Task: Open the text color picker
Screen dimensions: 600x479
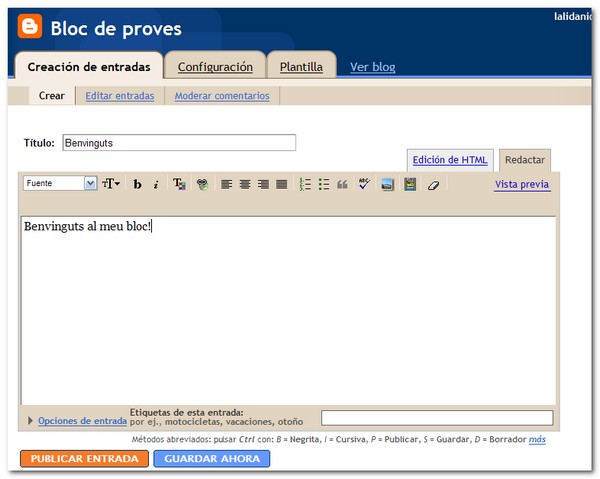Action: coord(179,184)
